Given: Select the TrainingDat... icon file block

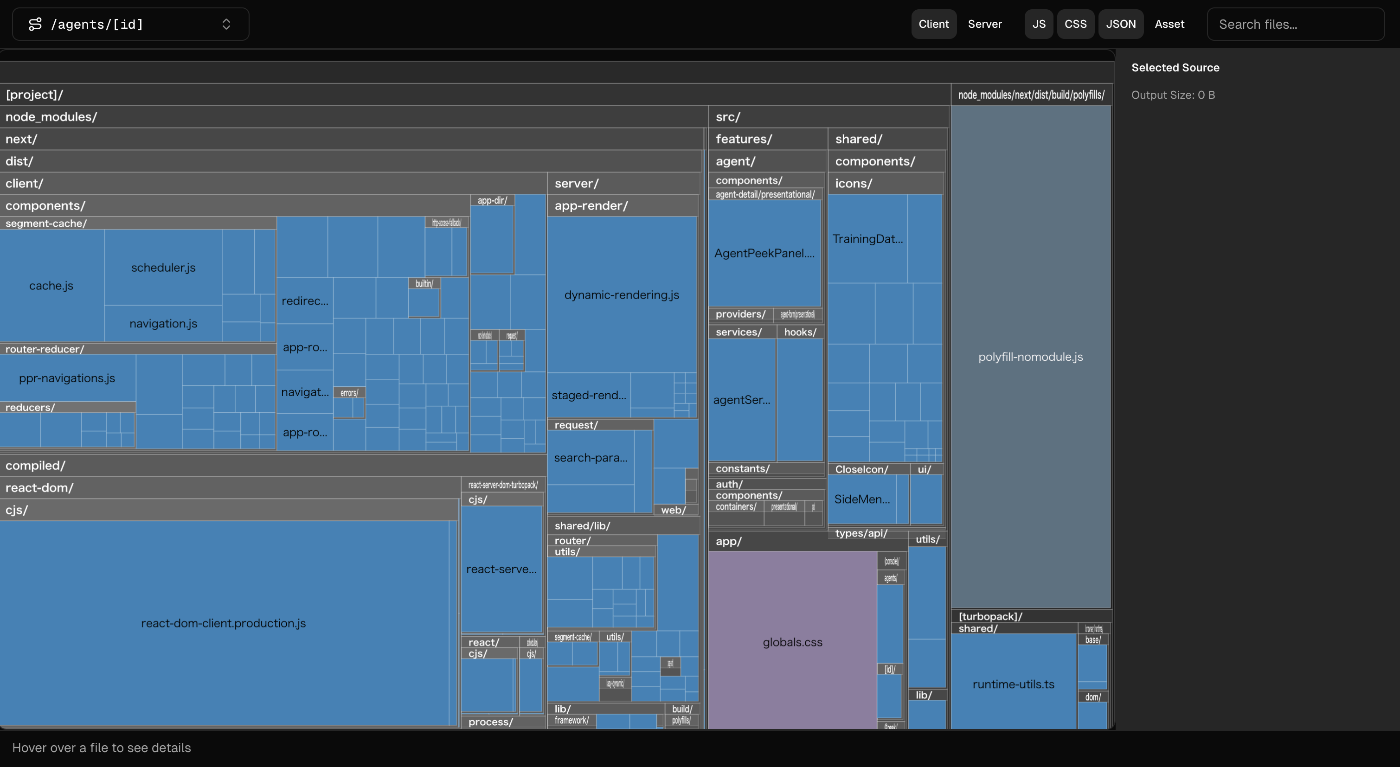Looking at the screenshot, I should point(868,239).
